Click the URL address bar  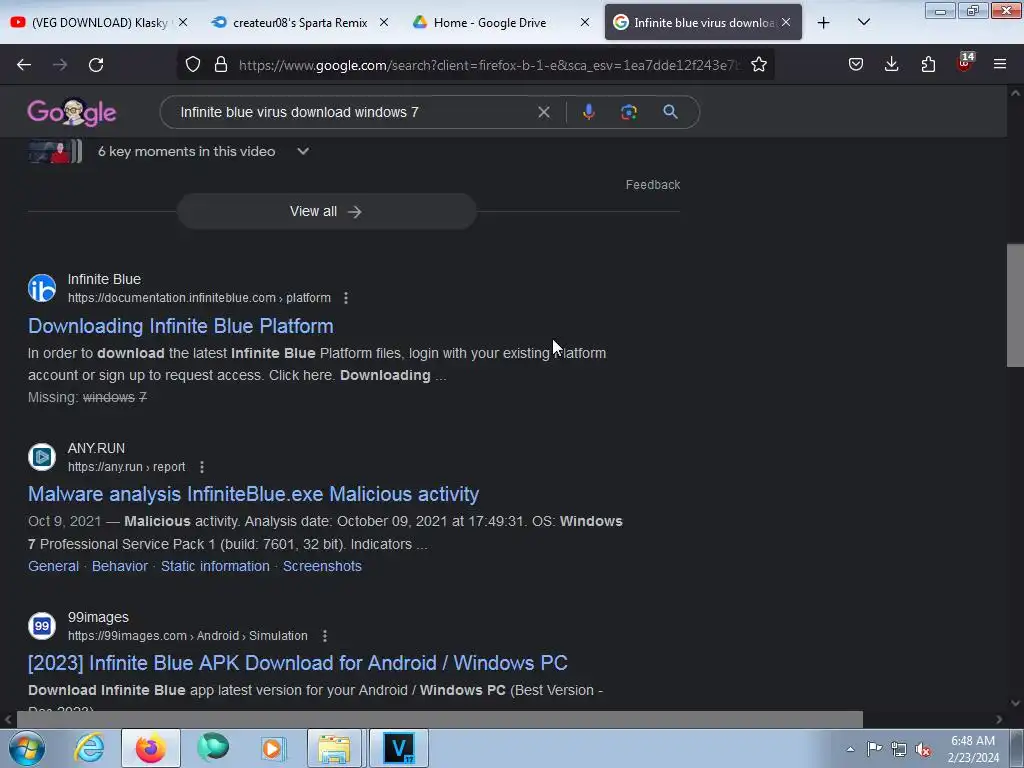click(490, 65)
